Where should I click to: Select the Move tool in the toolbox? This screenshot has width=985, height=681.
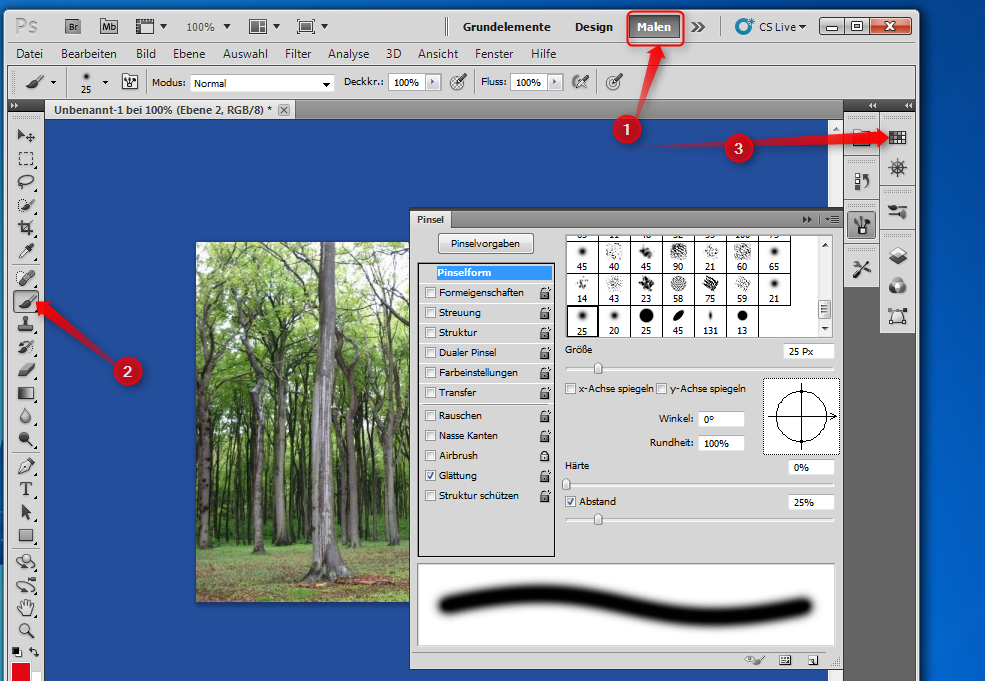tap(25, 134)
